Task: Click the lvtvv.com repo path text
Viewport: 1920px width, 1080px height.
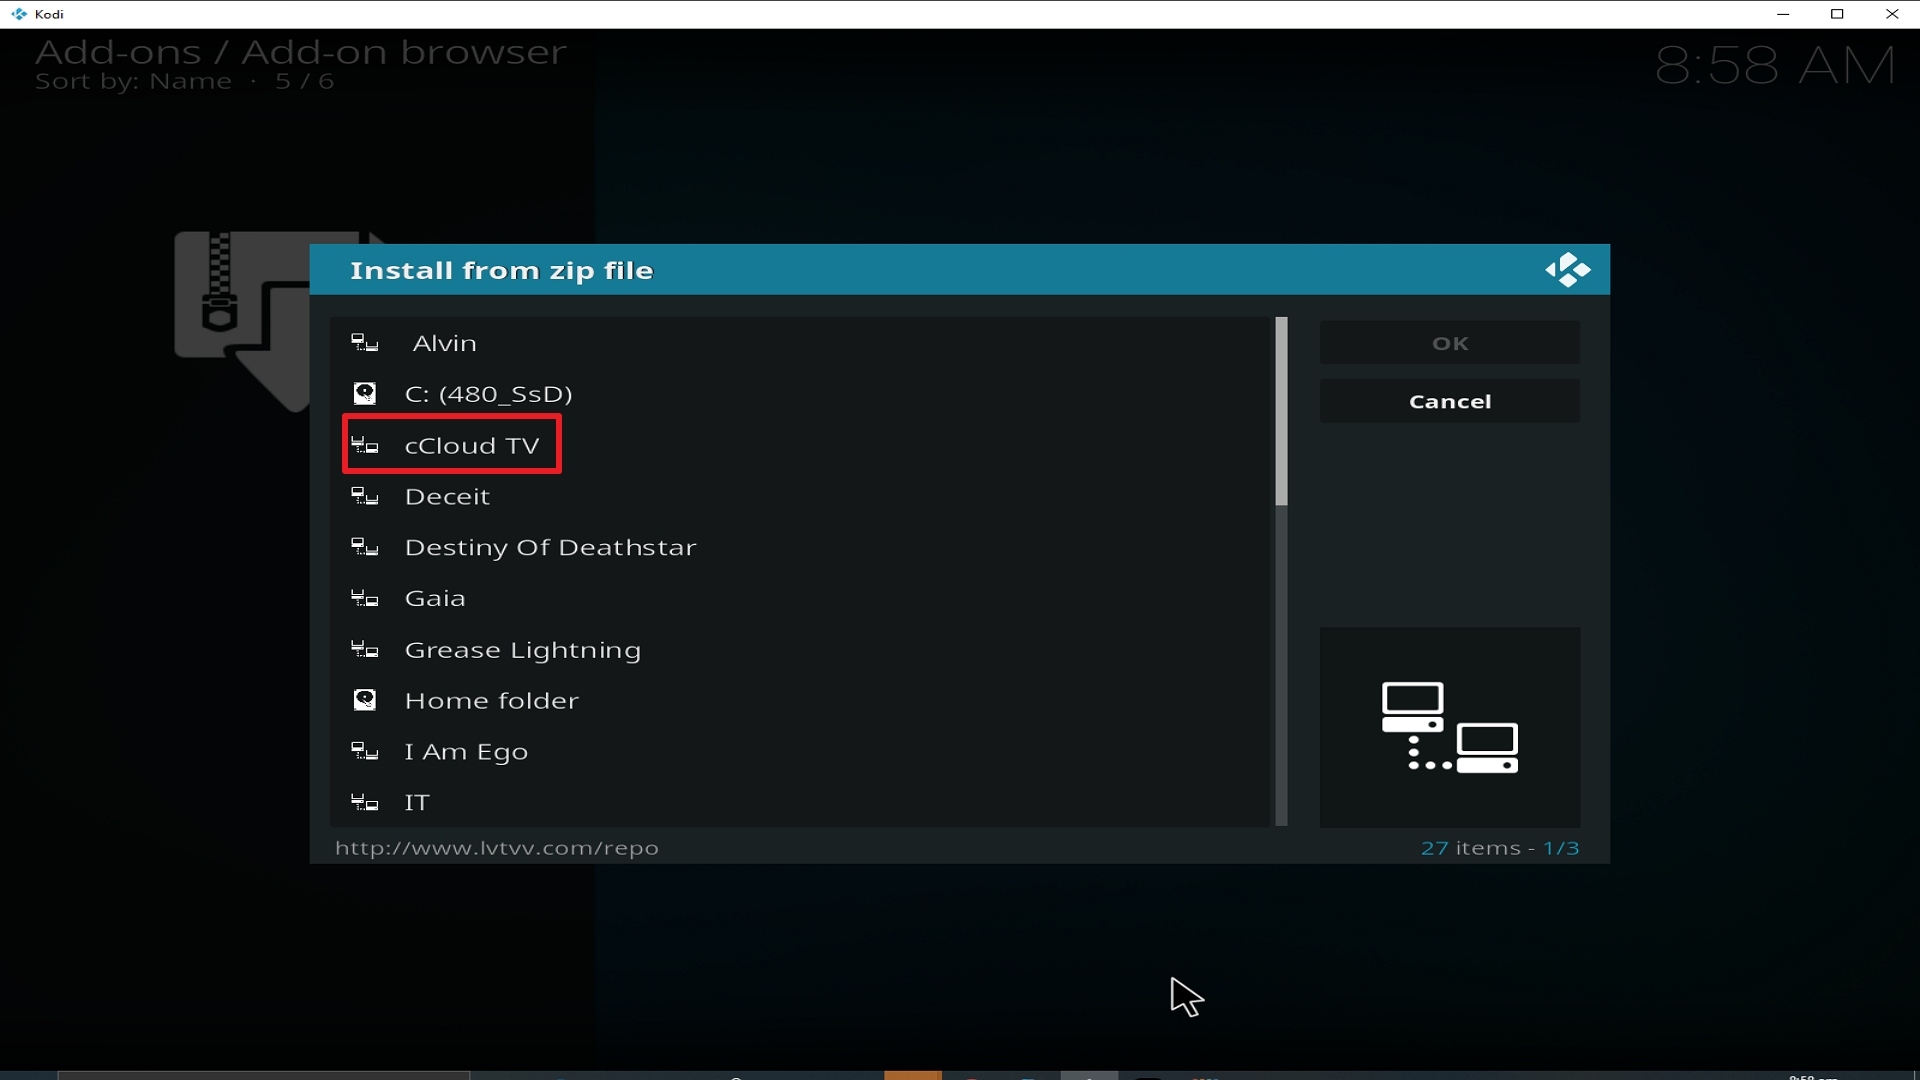Action: coord(497,848)
